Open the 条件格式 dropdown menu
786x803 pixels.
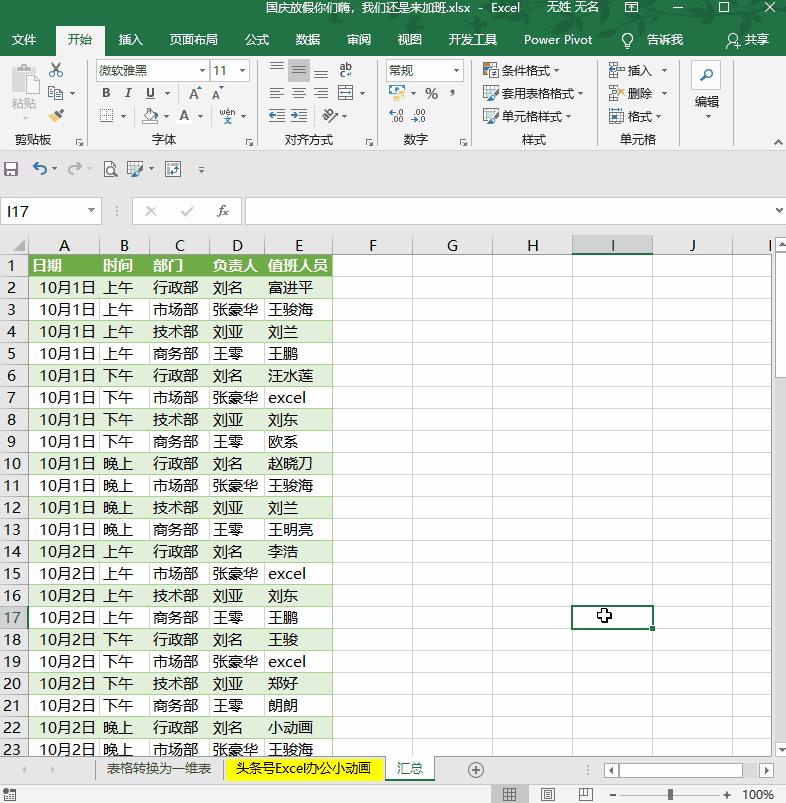pos(521,70)
